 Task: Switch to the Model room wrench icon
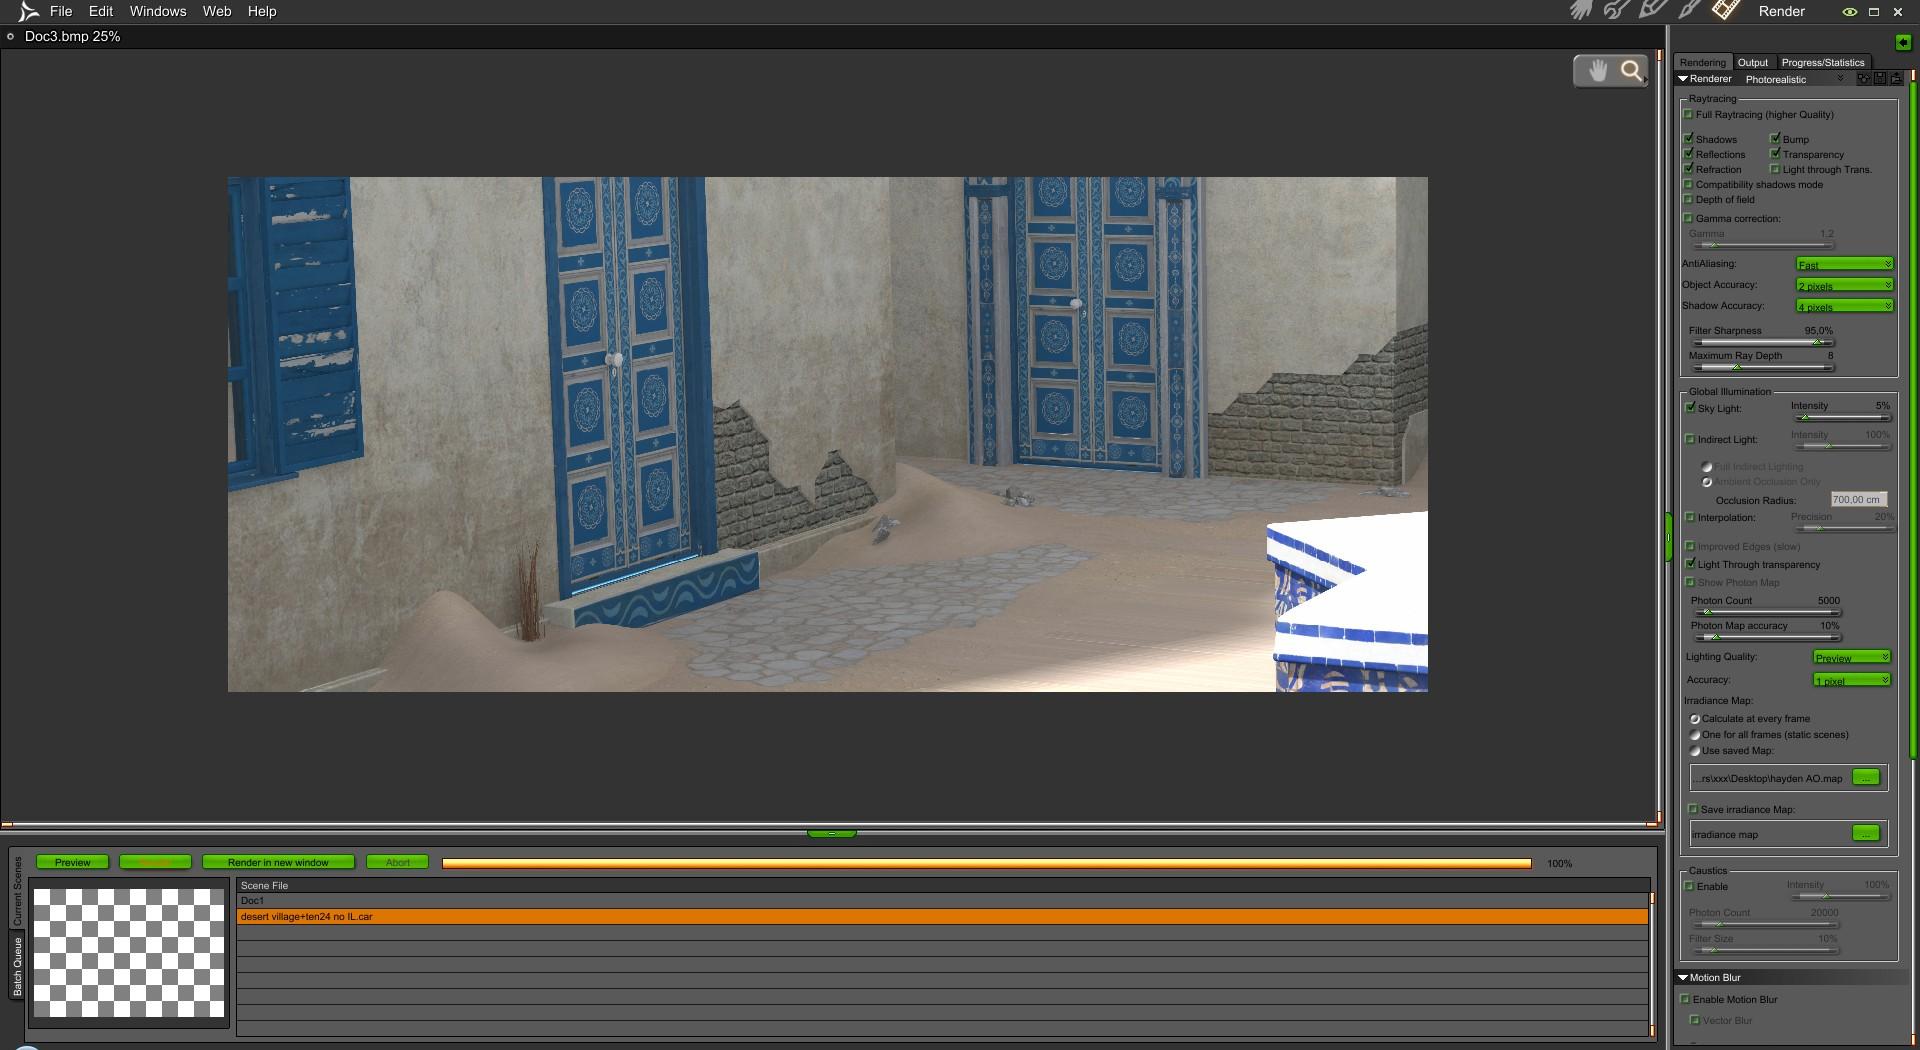(x=1617, y=11)
